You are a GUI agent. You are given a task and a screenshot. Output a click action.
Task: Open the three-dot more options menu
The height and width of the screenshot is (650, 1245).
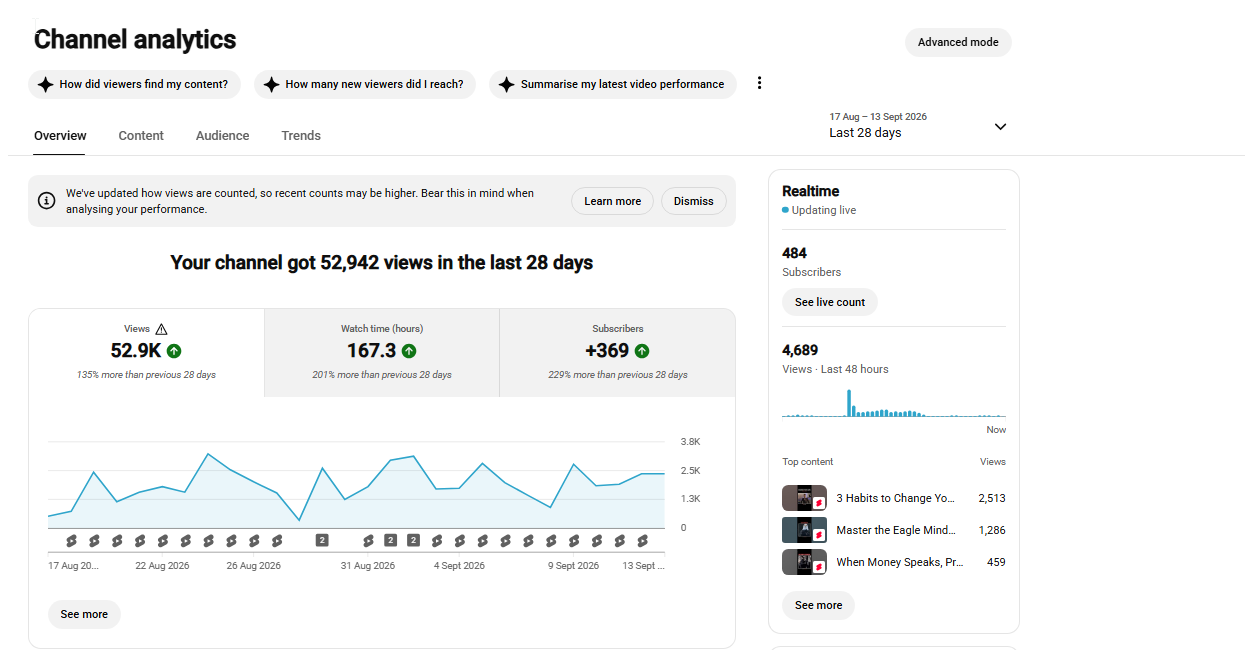coord(759,83)
